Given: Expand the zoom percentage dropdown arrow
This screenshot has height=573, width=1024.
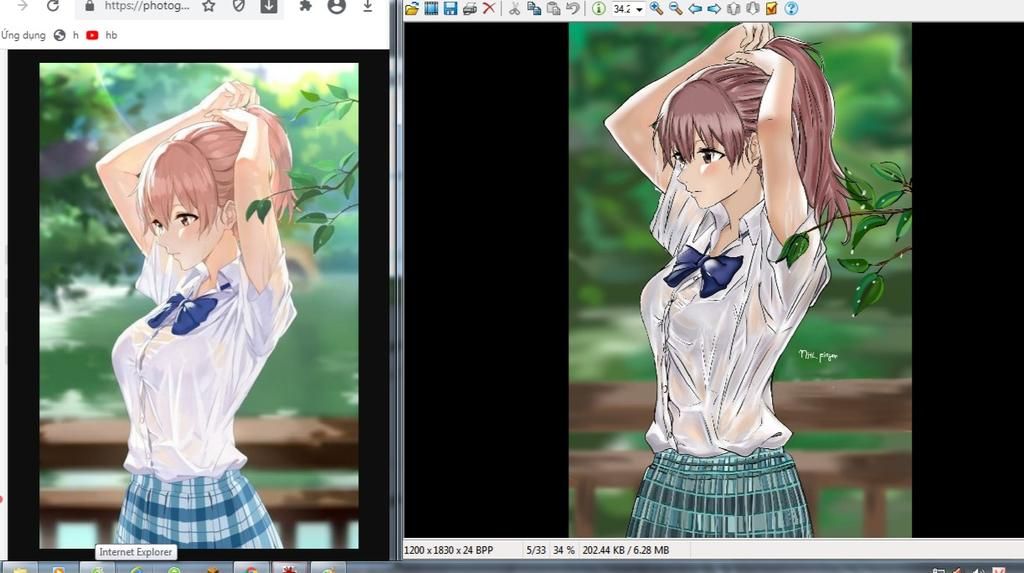Looking at the screenshot, I should 639,9.
